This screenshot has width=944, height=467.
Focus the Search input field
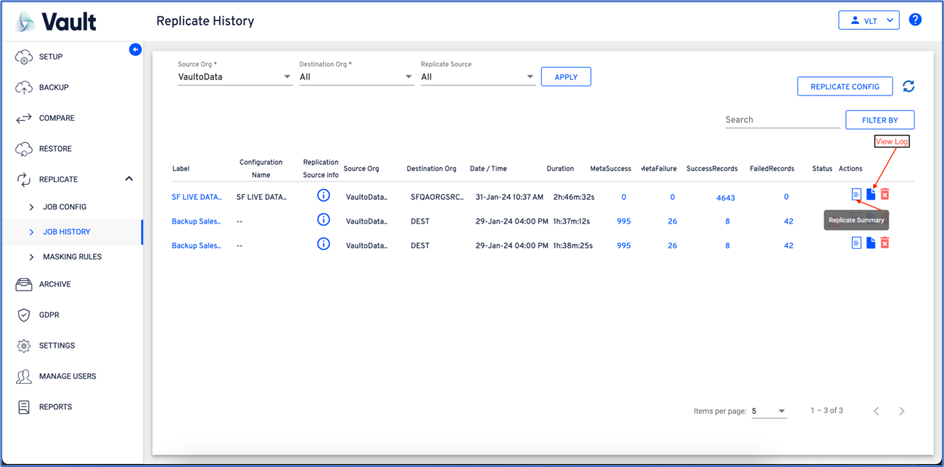[x=781, y=120]
